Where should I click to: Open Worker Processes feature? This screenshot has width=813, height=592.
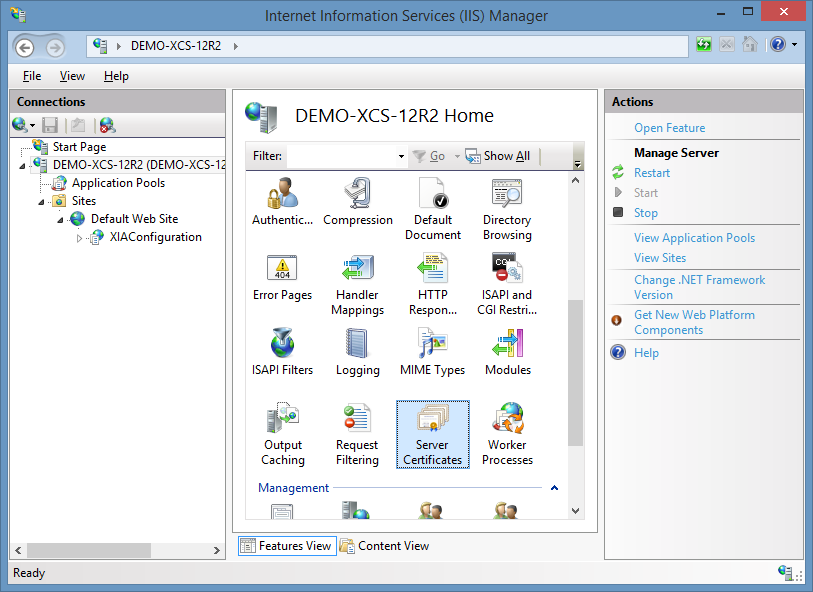tap(507, 434)
